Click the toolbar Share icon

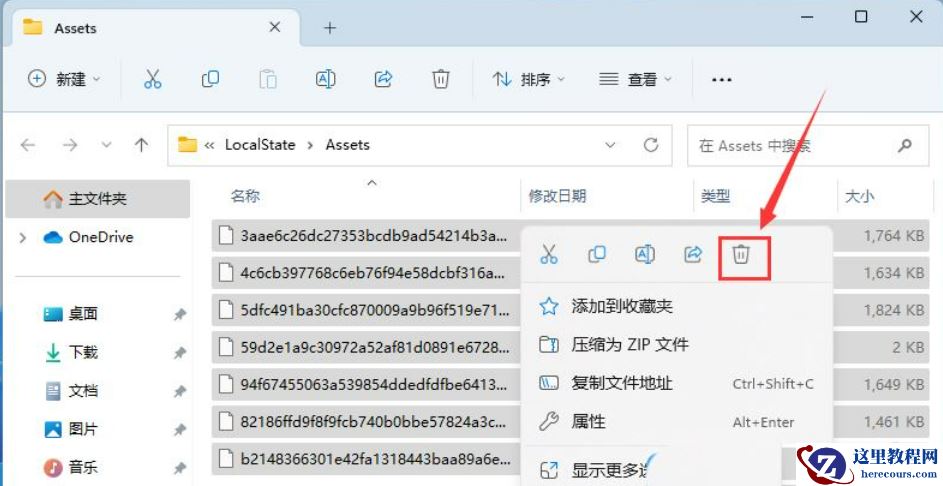coord(383,79)
